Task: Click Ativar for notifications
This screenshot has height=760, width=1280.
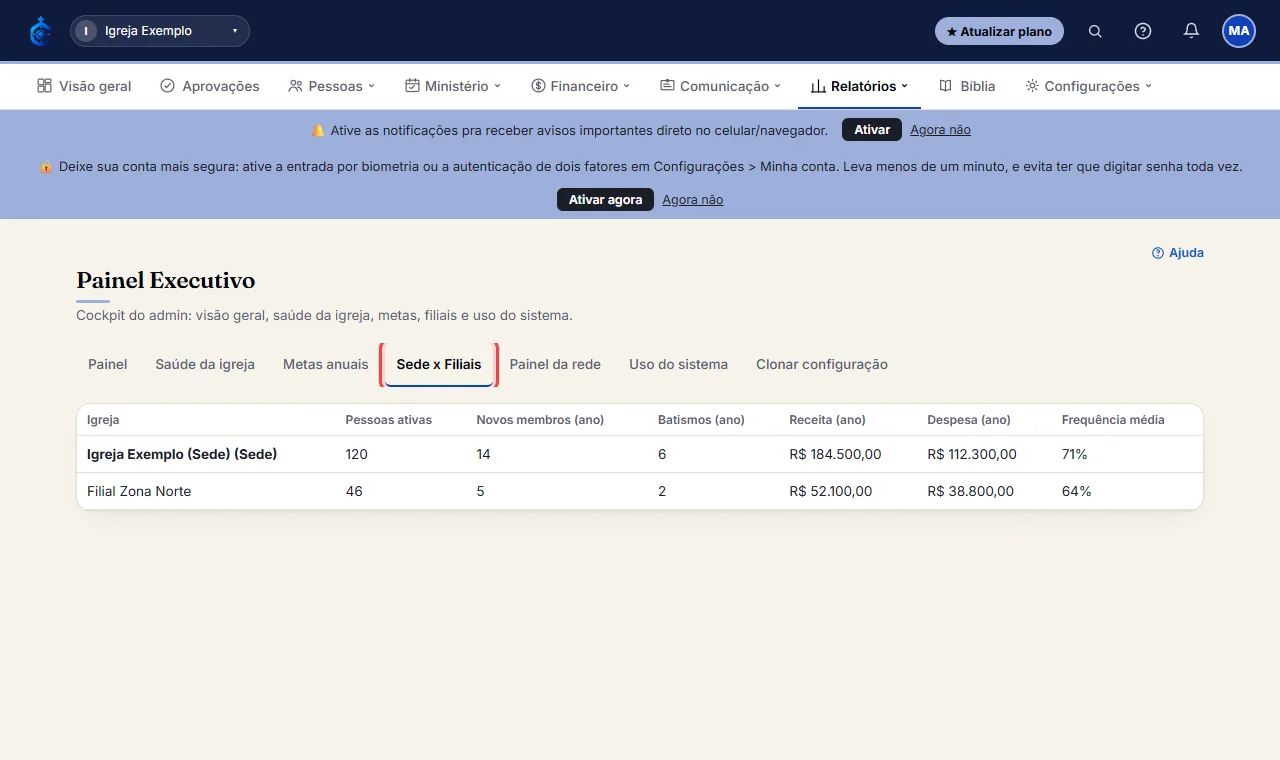Action: (872, 130)
